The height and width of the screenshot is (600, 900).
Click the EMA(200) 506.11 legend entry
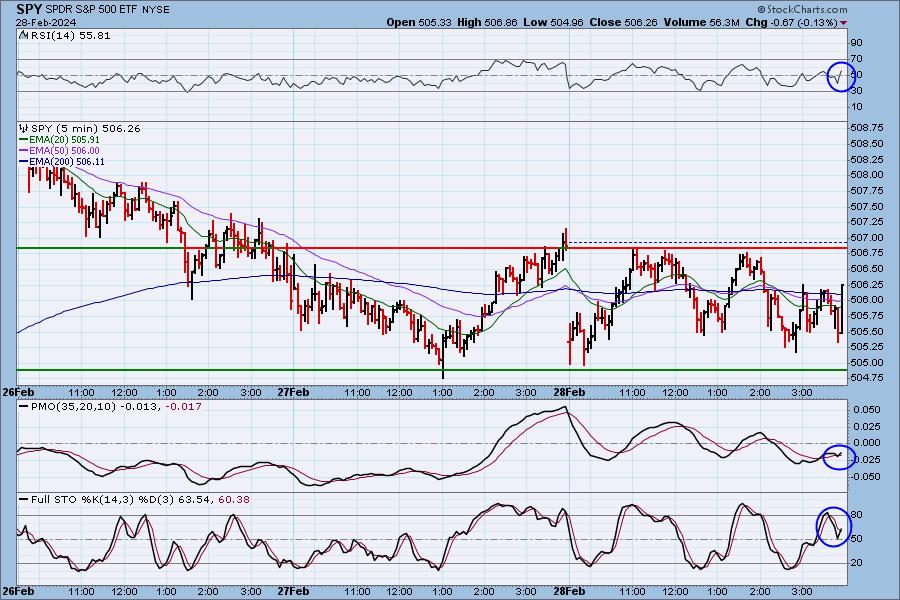67,162
